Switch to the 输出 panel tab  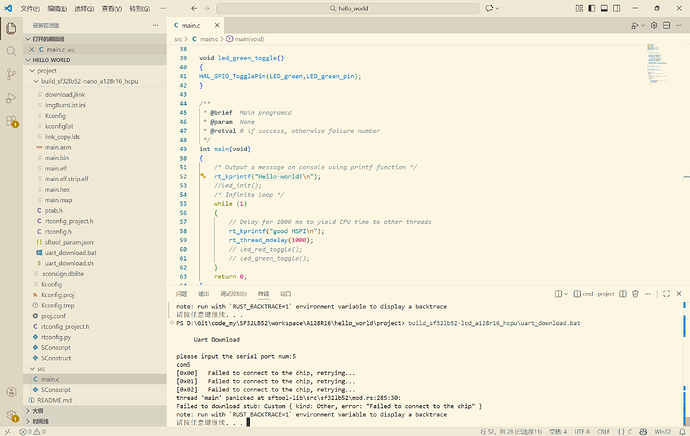[204, 294]
